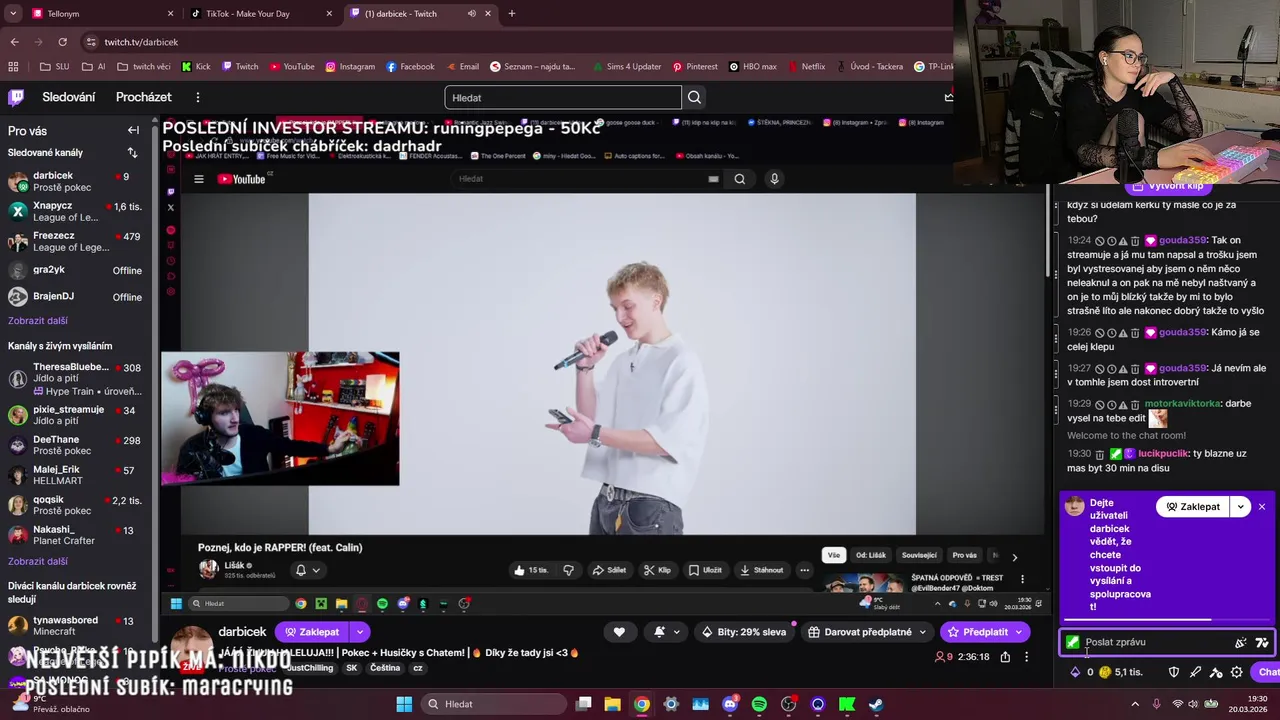Click the bits diamond icon below chat
This screenshot has height=720, width=1280.
(x=1075, y=672)
